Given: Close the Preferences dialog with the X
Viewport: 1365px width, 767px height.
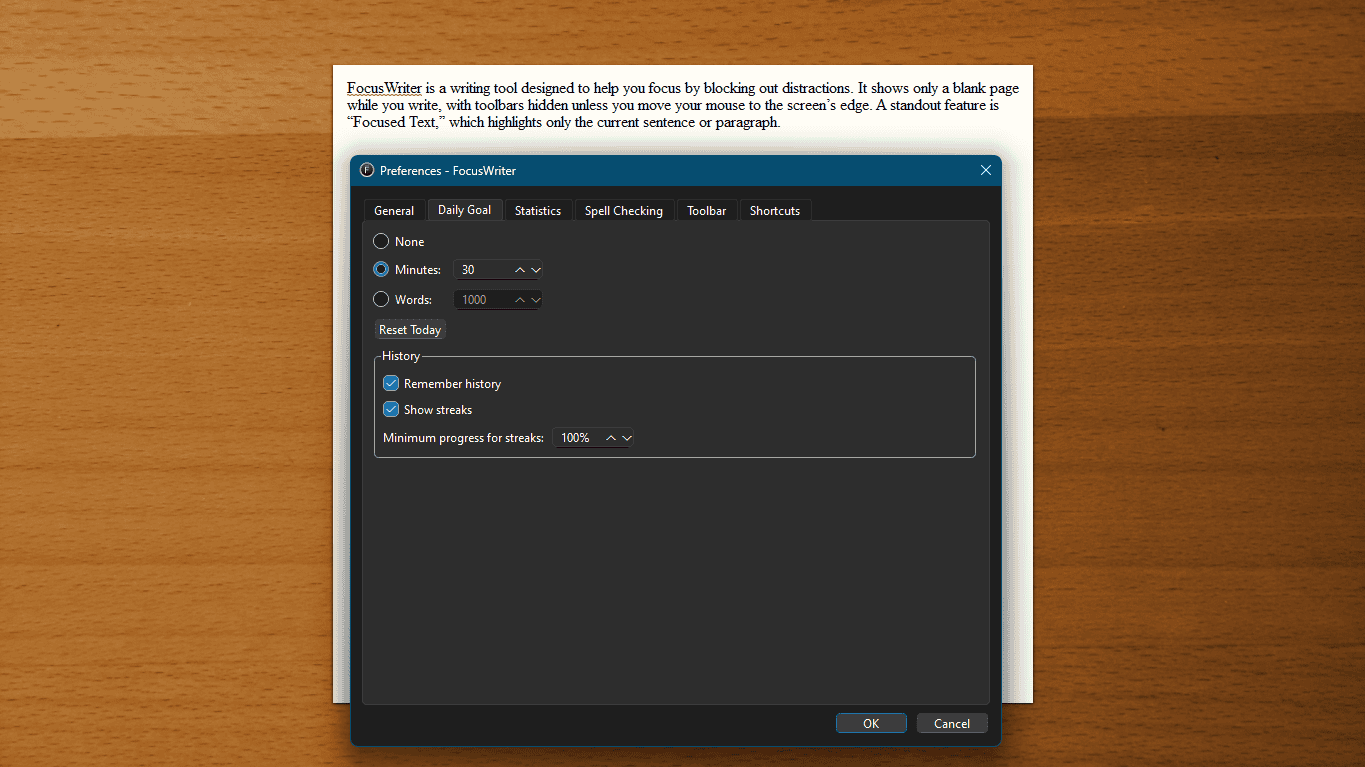Looking at the screenshot, I should coord(985,170).
